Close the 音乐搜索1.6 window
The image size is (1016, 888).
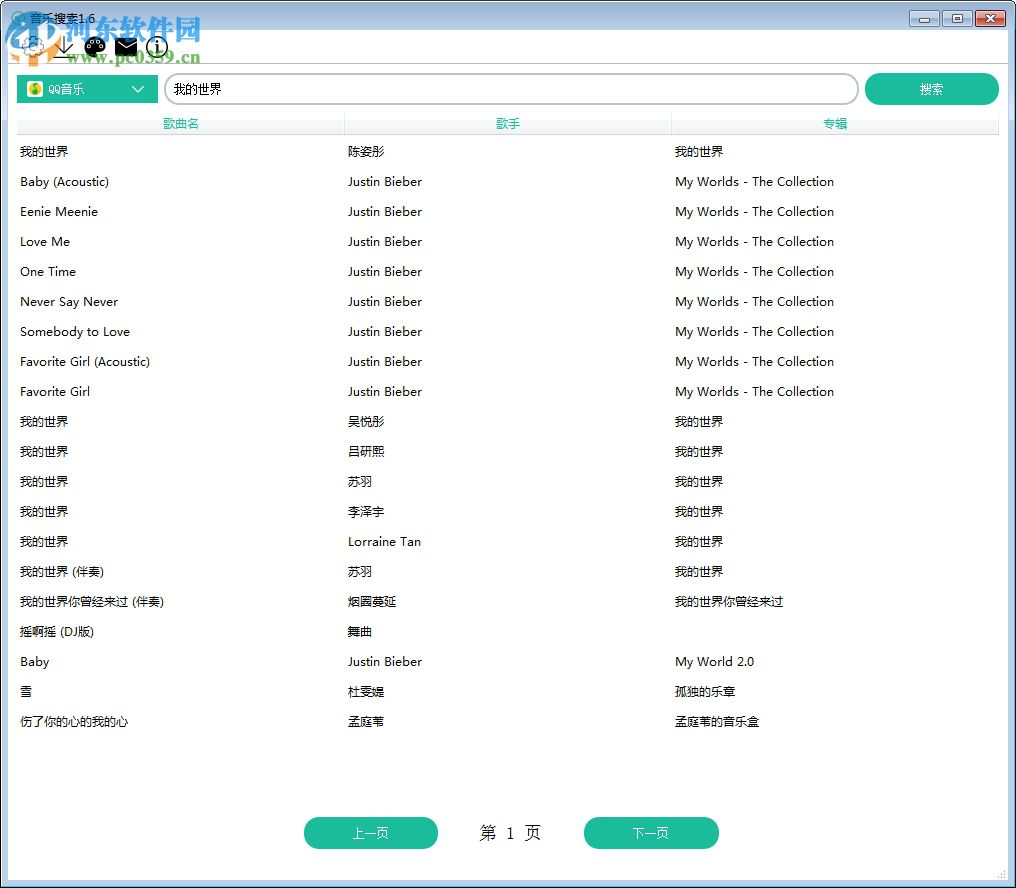[x=990, y=19]
